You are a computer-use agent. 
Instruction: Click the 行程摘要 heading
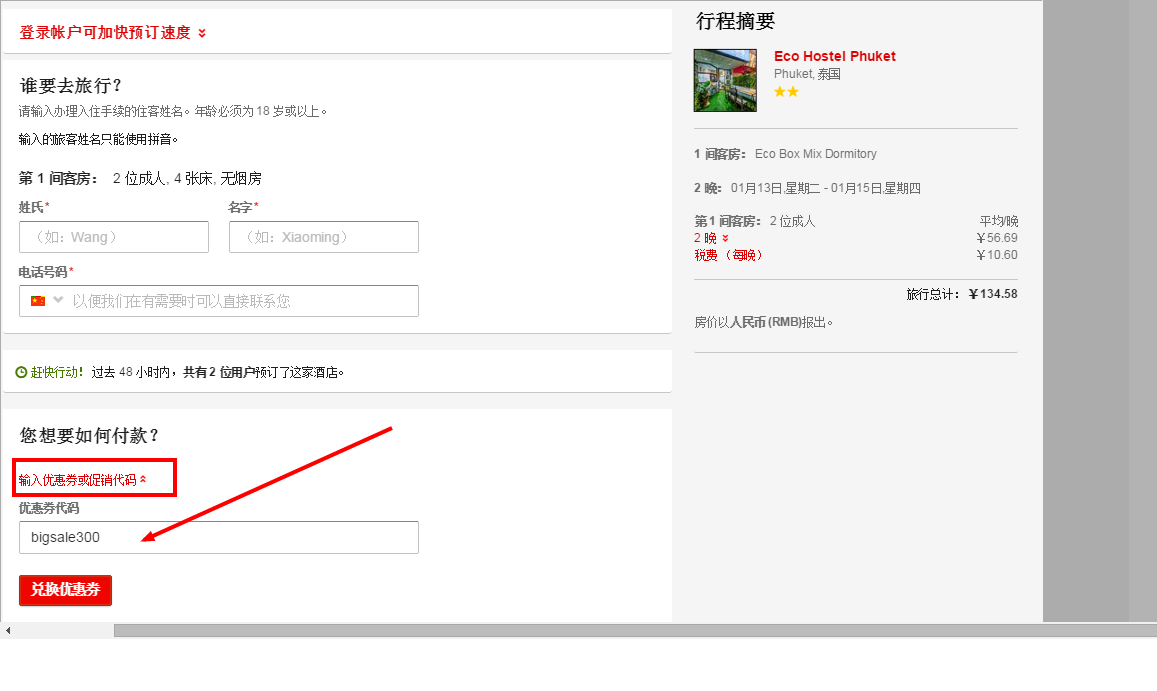tap(736, 21)
